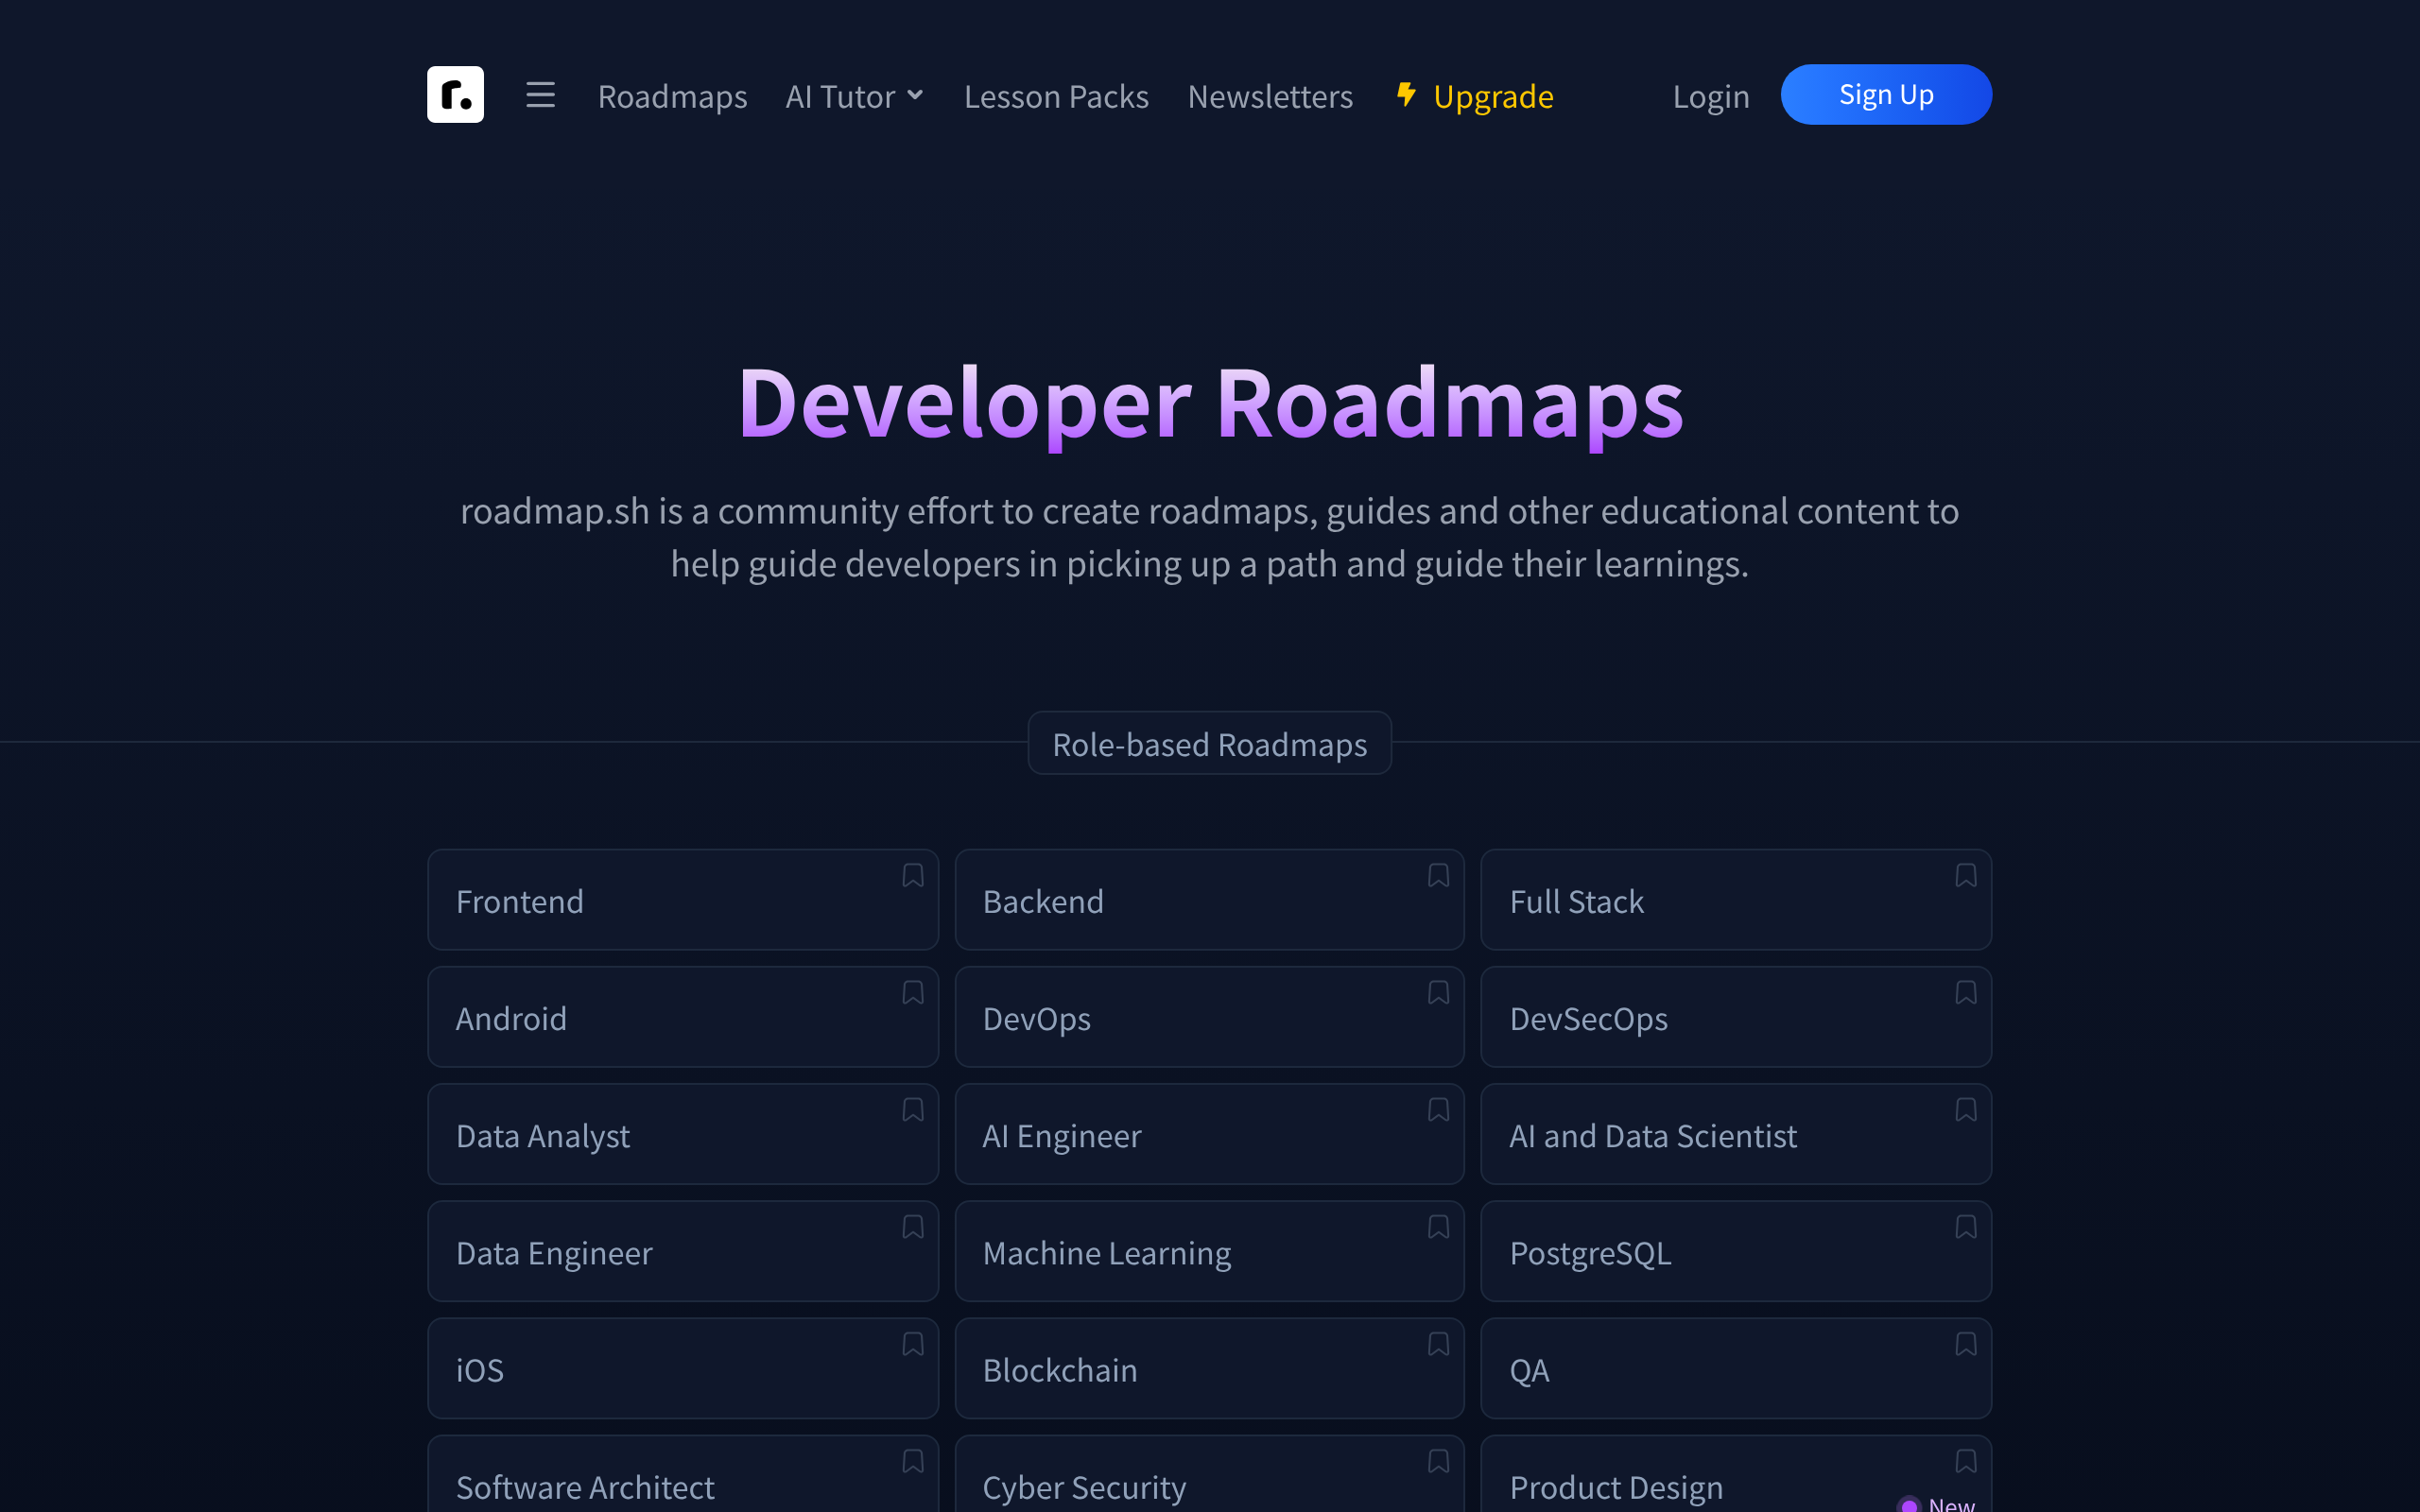The image size is (2420, 1512).
Task: Bookmark the Frontend roadmap
Action: [x=912, y=875]
